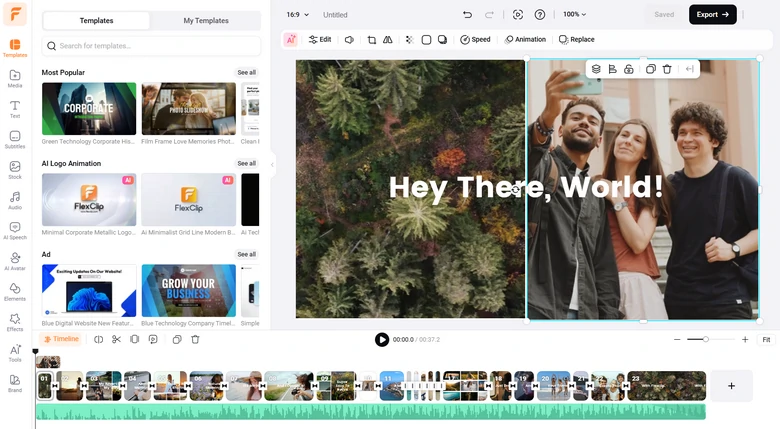Click the Split icon in the timeline toolbar
Image resolution: width=780 pixels, height=429 pixels.
[98, 339]
